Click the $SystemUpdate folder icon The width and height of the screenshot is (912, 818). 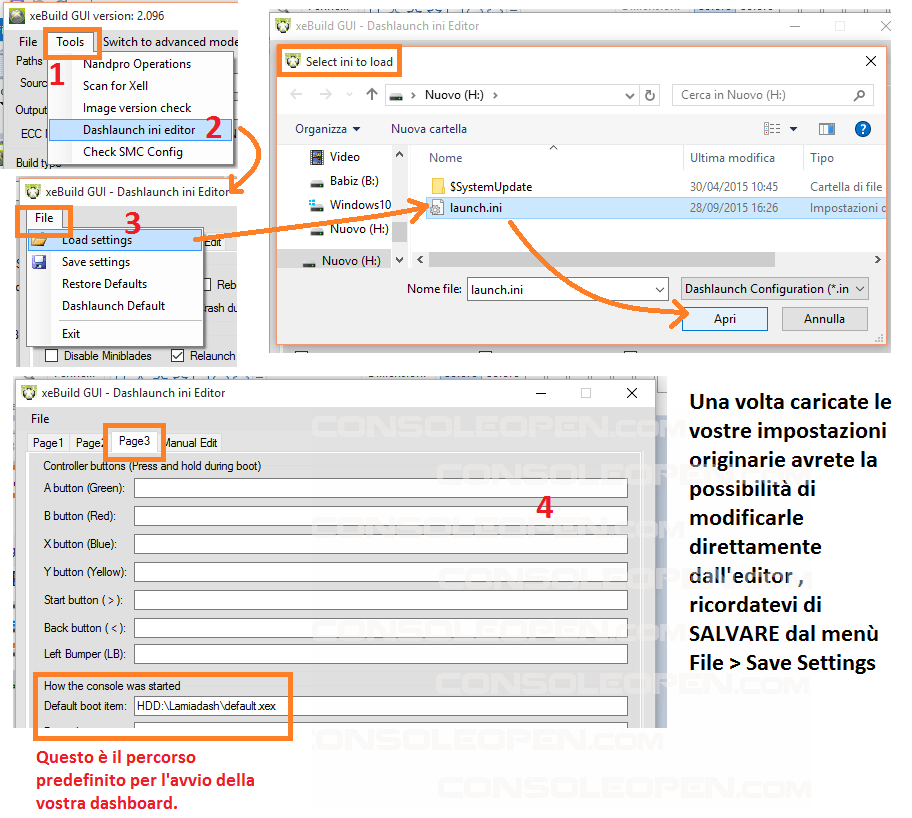(437, 187)
